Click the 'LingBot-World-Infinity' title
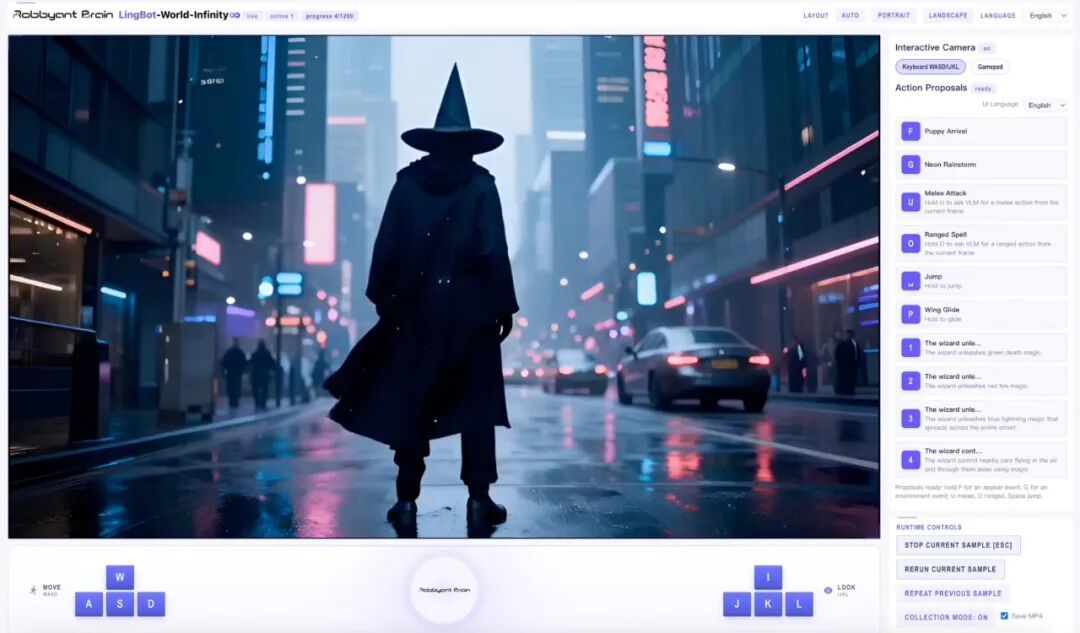Viewport: 1080px width, 633px height. [174, 14]
